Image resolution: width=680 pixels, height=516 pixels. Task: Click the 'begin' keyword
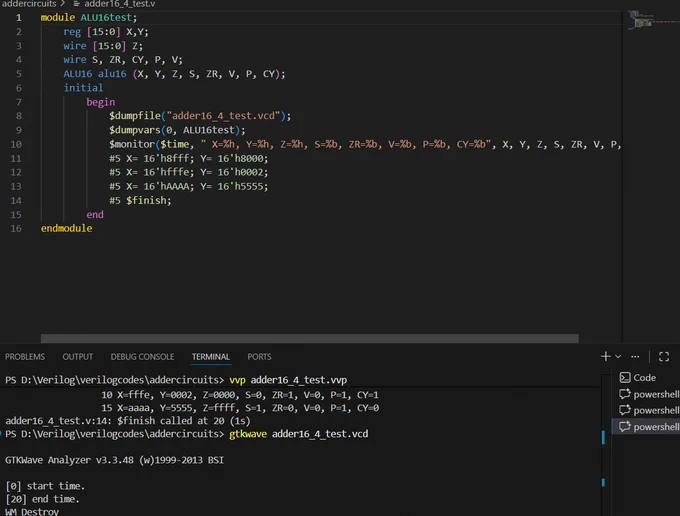(x=101, y=102)
